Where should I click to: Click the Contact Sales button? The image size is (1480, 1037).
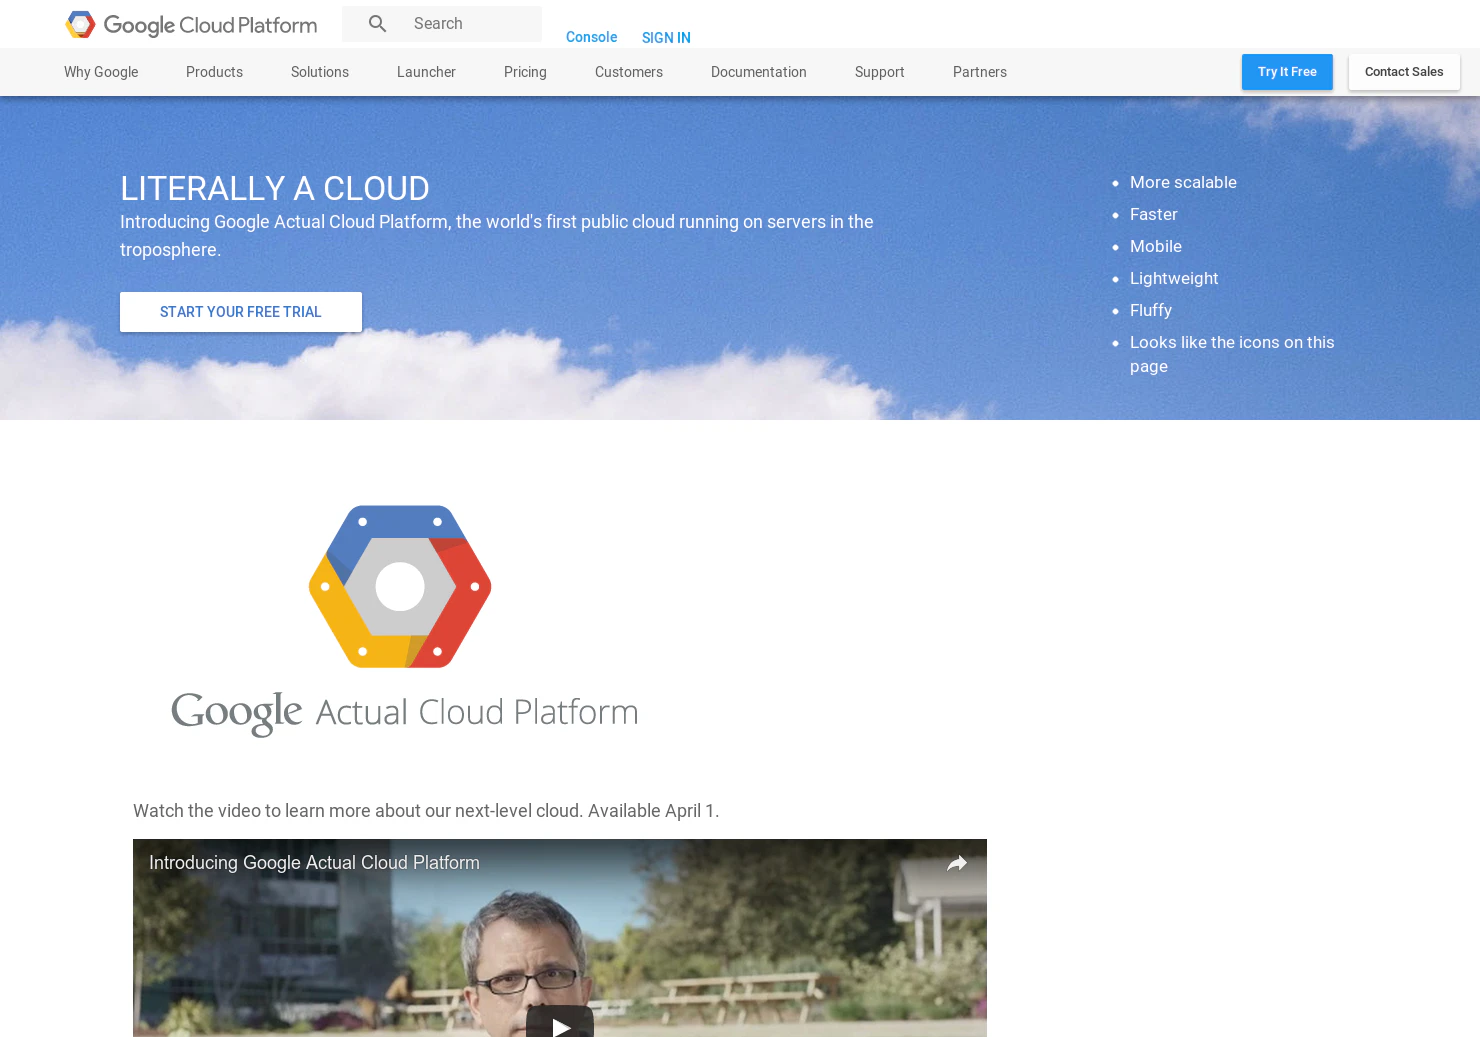tap(1404, 72)
